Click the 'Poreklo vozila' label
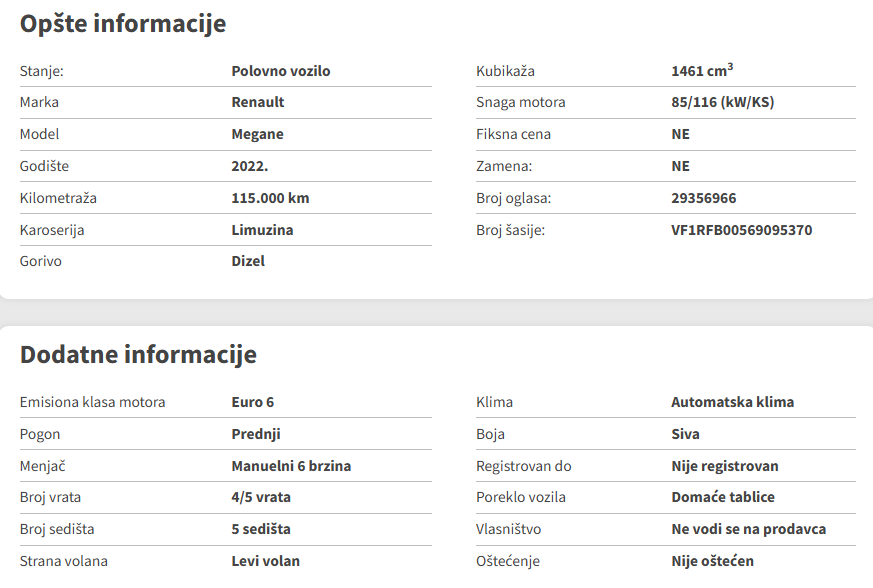873x588 pixels. [521, 497]
